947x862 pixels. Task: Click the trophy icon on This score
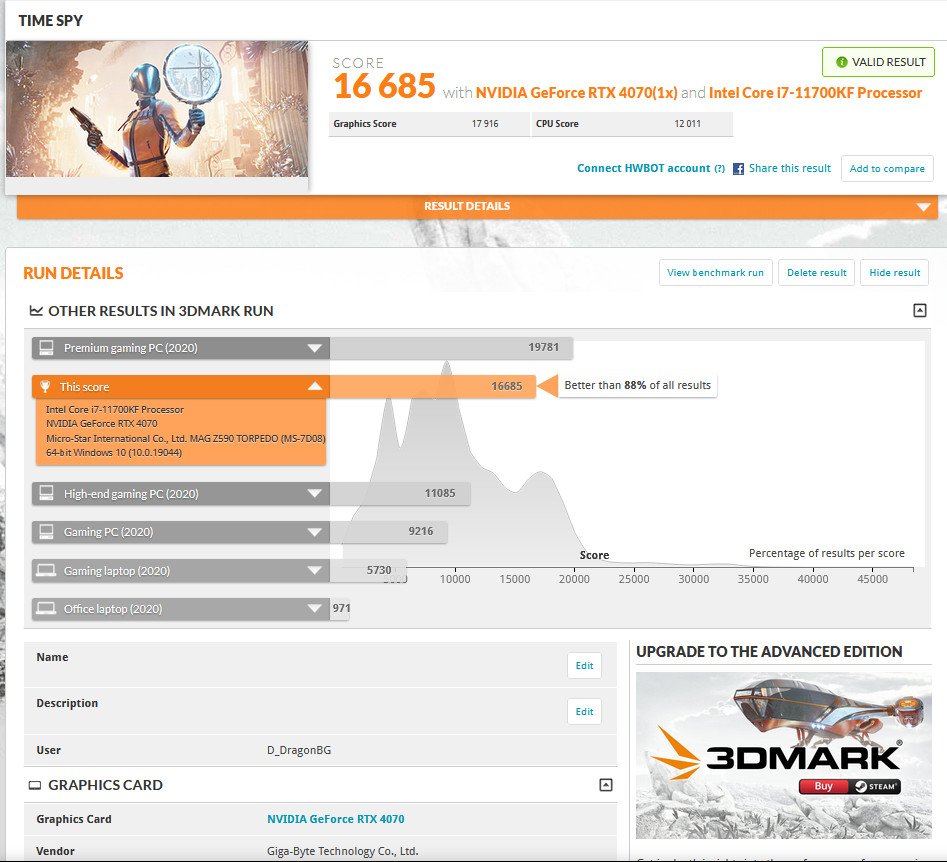point(45,387)
